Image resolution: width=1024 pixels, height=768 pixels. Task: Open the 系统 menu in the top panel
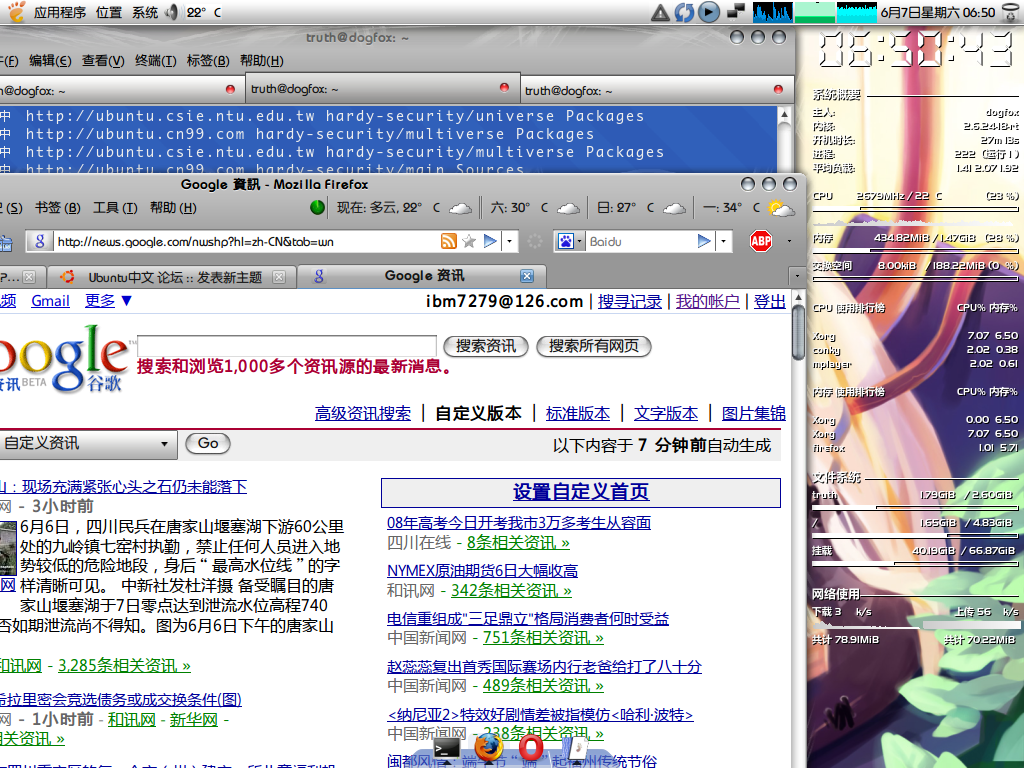pyautogui.click(x=144, y=12)
